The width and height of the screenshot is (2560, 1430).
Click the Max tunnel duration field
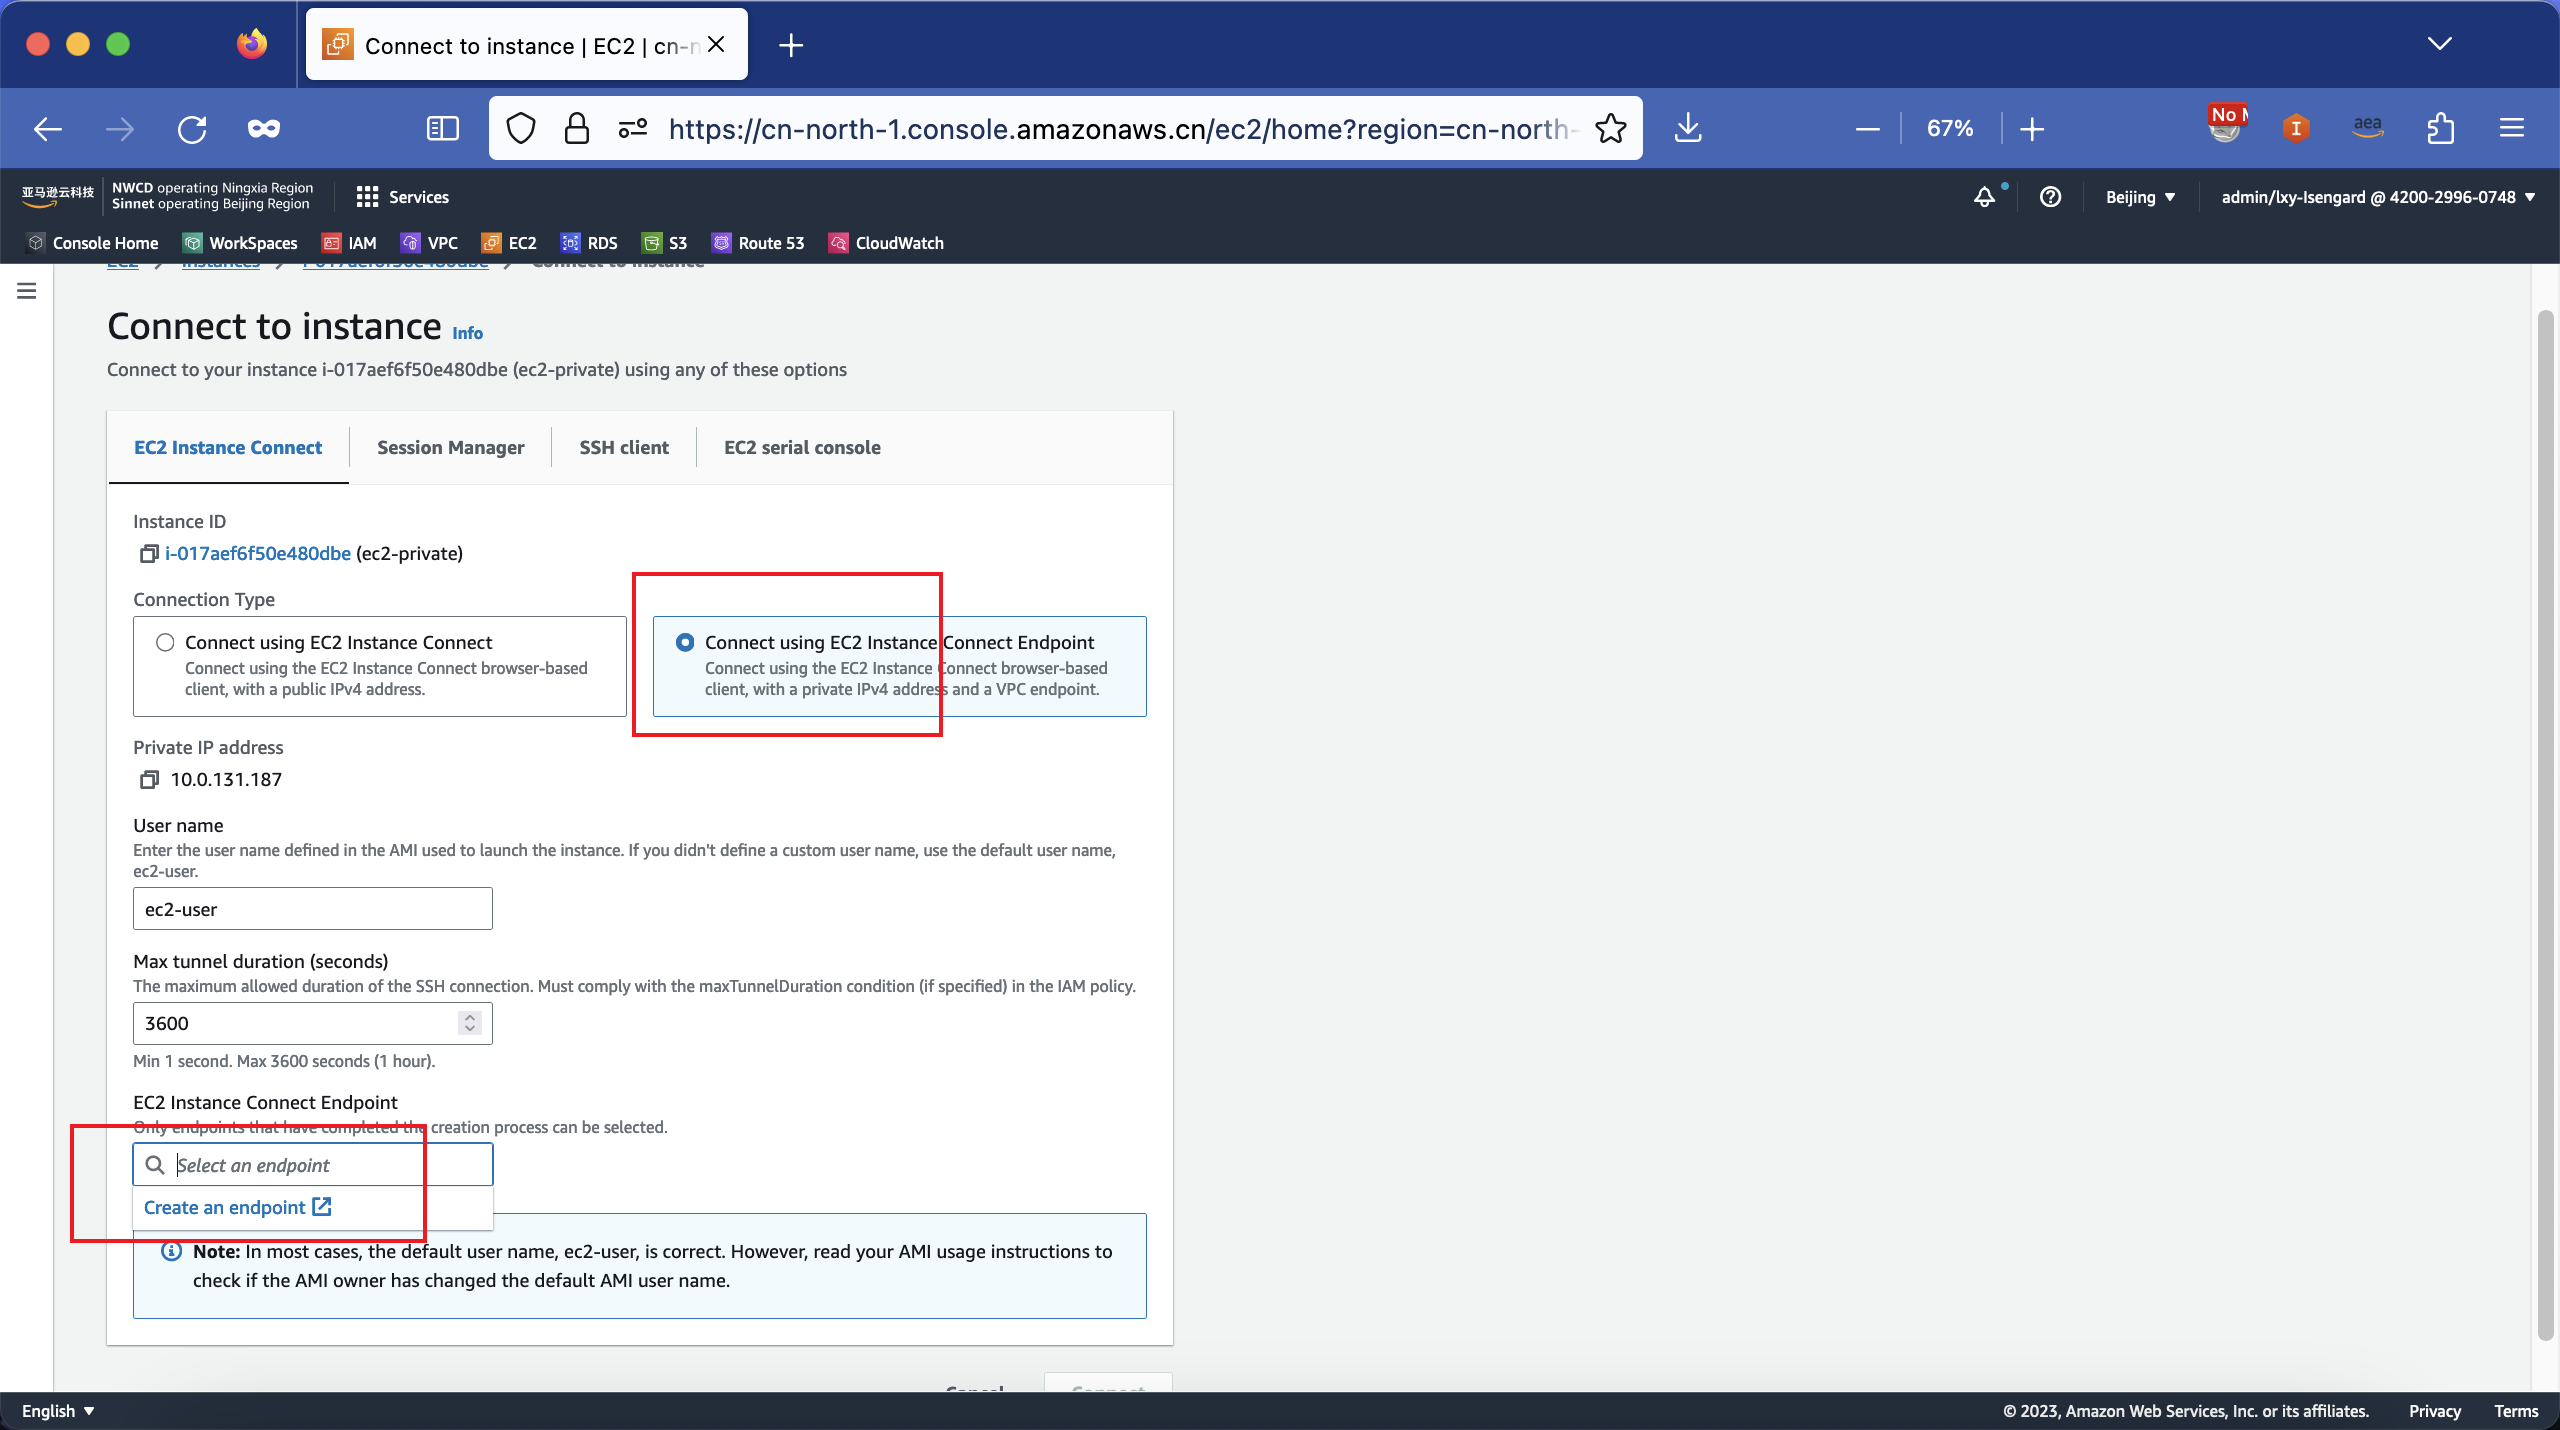tap(313, 1023)
